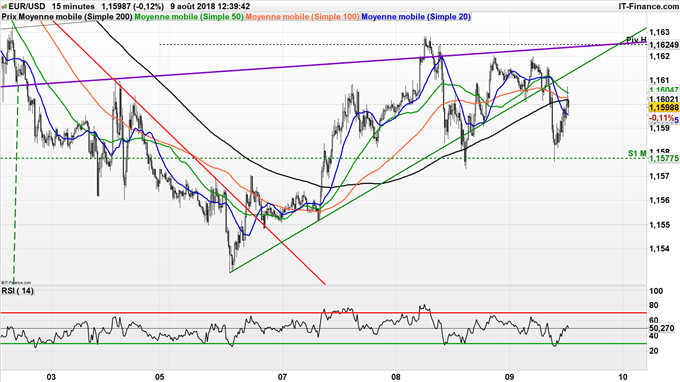Image resolution: width=680 pixels, height=382 pixels.
Task: Click the 9 août 2018 12:39:42 timestamp
Action: (210, 7)
